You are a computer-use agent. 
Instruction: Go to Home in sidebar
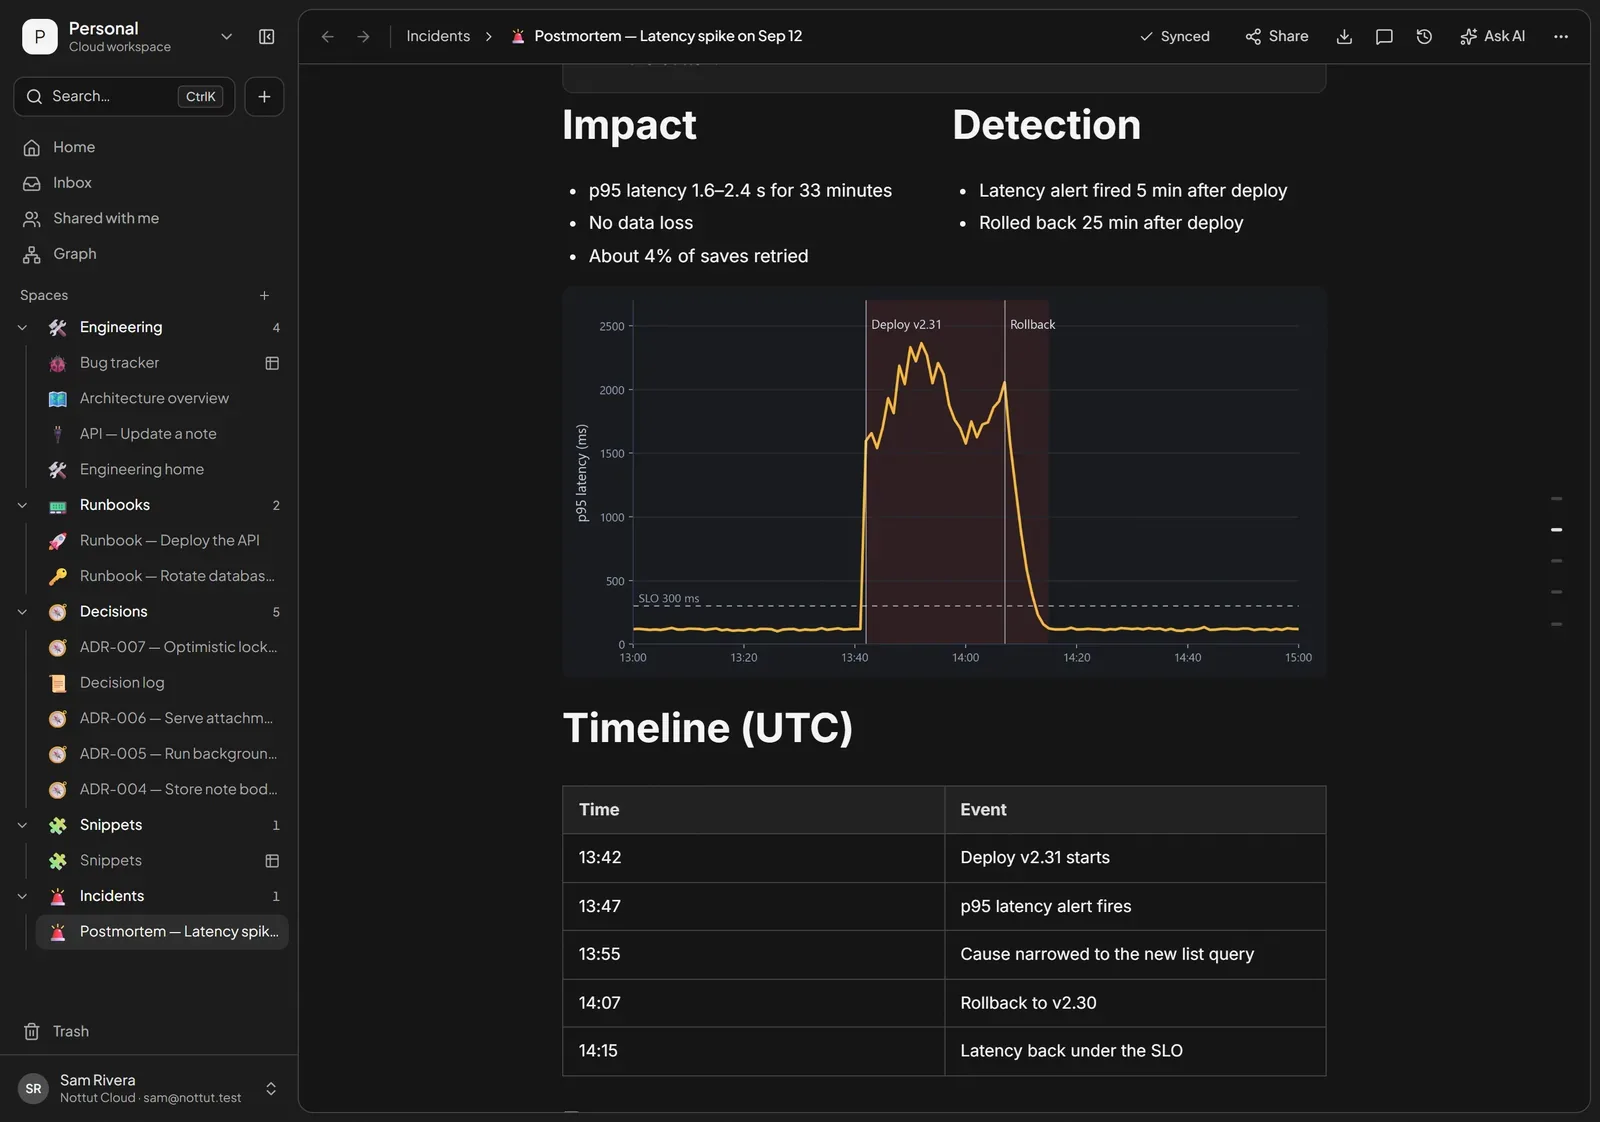point(149,147)
